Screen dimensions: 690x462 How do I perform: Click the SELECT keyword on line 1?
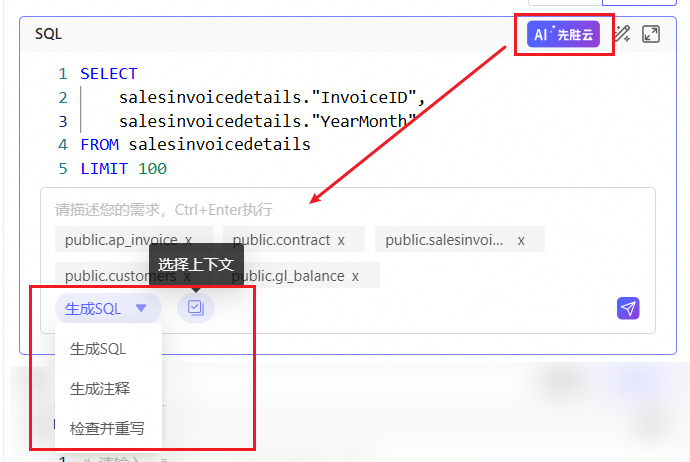point(109,74)
